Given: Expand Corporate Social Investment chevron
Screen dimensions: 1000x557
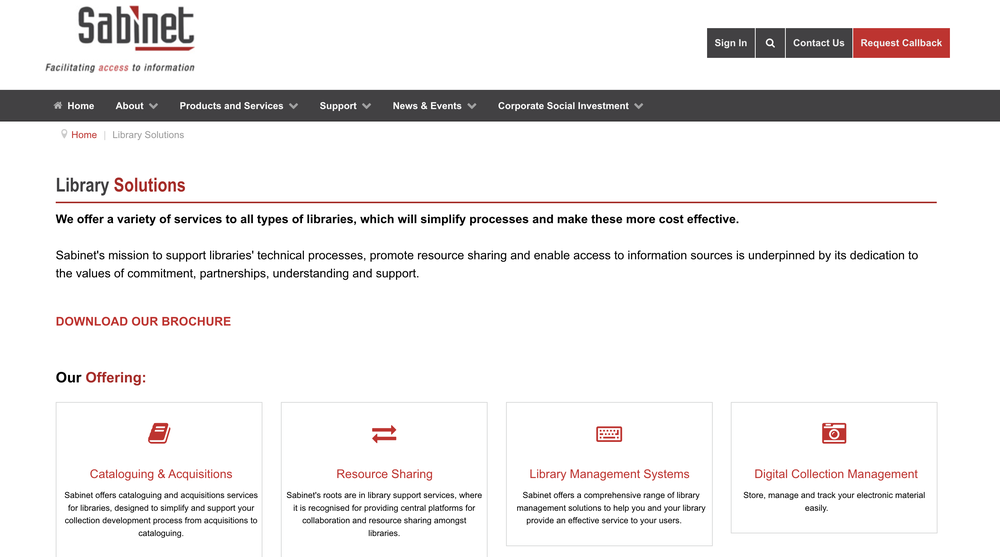Looking at the screenshot, I should click(x=638, y=106).
